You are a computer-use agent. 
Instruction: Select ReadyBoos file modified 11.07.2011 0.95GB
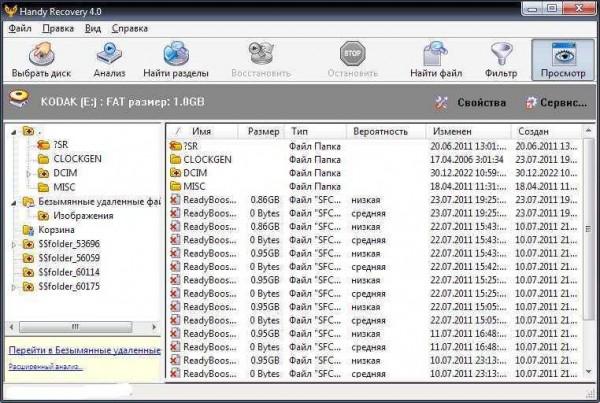374,334
